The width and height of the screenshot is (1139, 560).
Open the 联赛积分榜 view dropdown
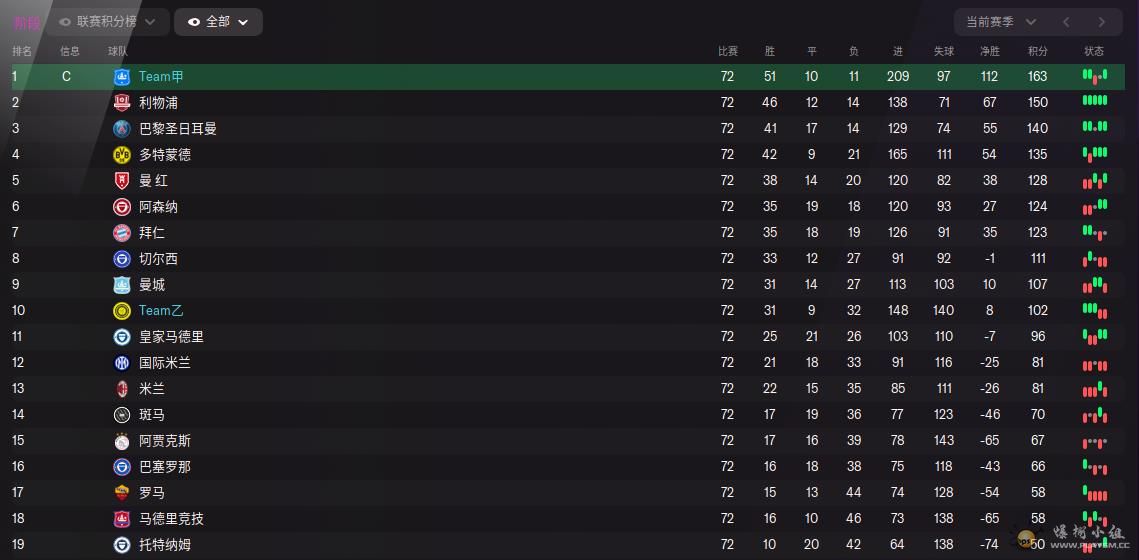(150, 22)
